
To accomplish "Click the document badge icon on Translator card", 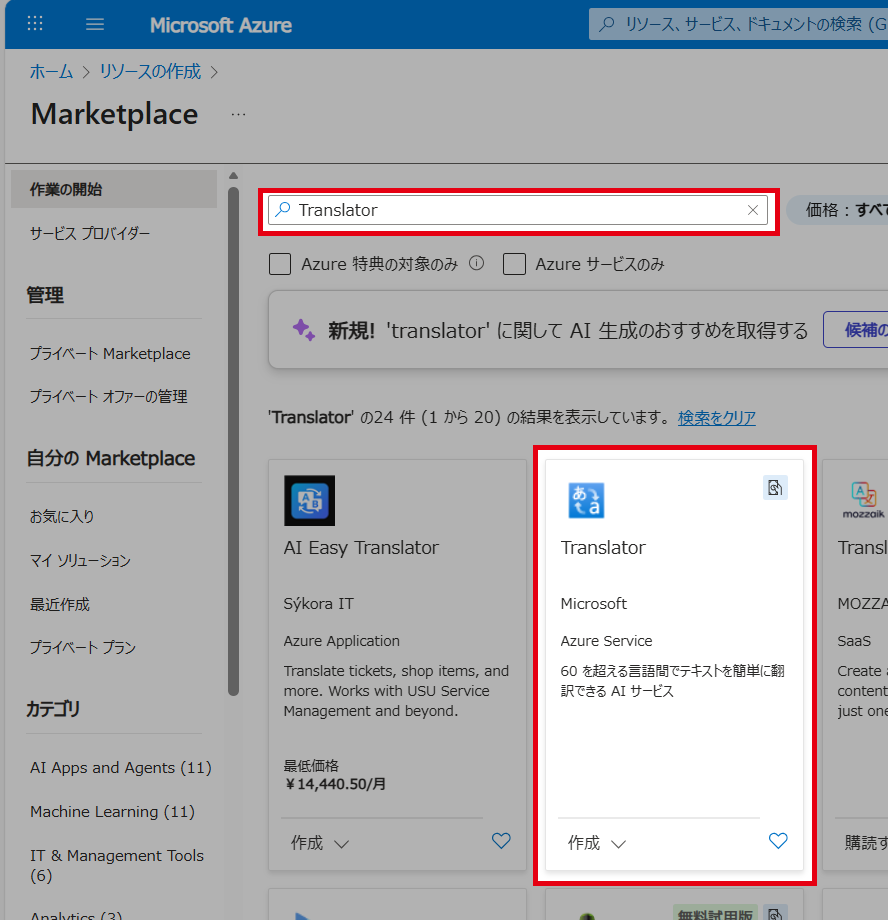I will coord(775,487).
